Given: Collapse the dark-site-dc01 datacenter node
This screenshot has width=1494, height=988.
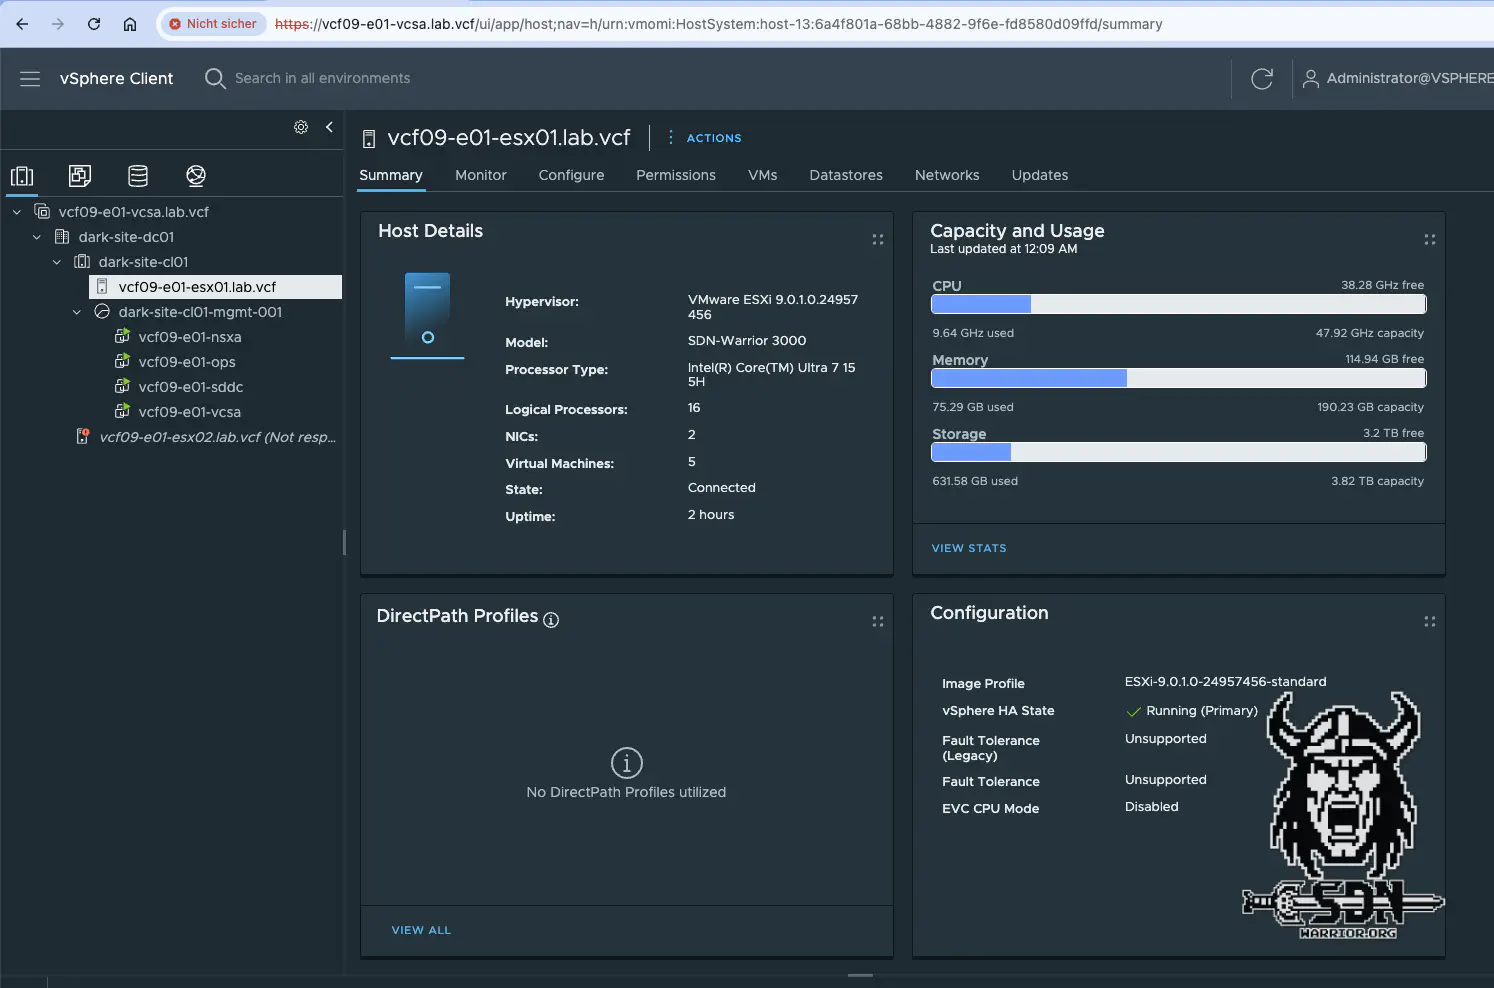Looking at the screenshot, I should 37,236.
